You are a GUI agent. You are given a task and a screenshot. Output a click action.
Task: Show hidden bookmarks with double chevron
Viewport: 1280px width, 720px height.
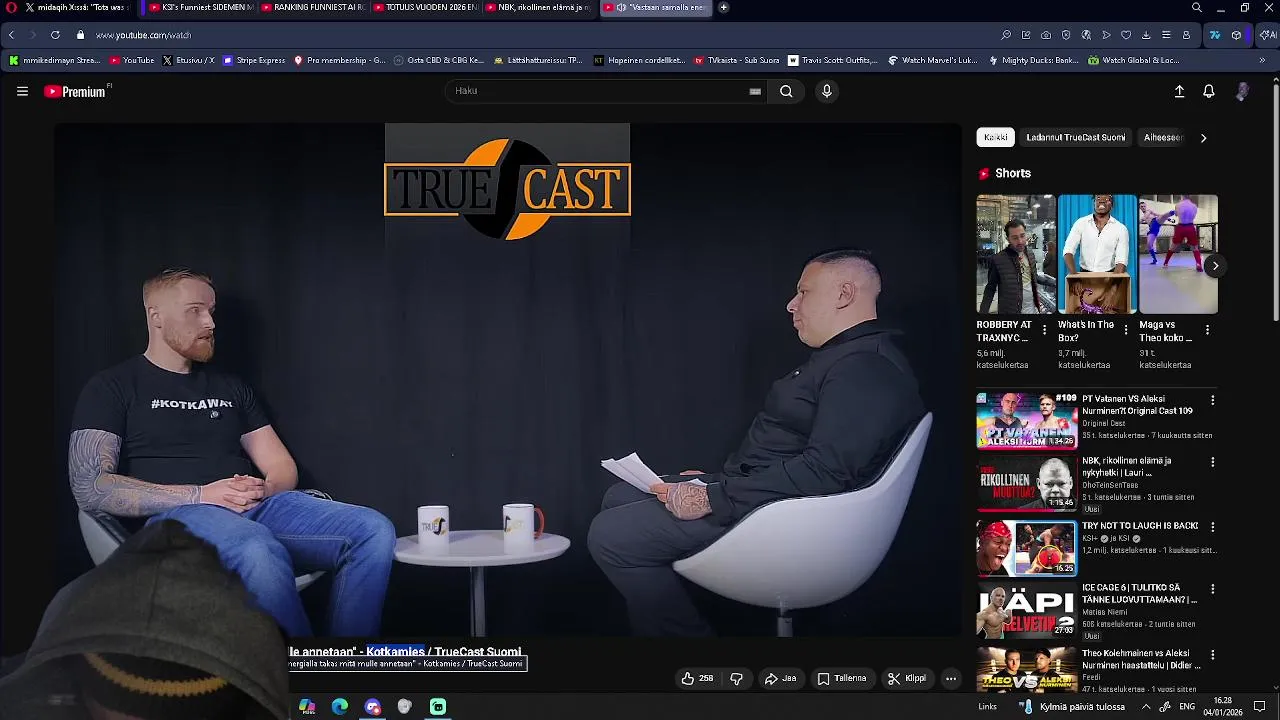point(1262,60)
